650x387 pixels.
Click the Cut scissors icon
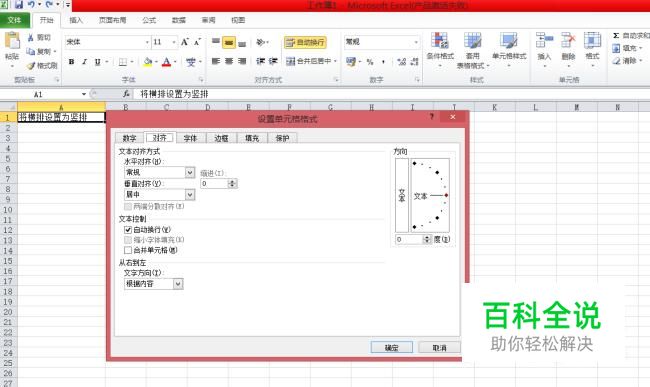click(x=30, y=38)
